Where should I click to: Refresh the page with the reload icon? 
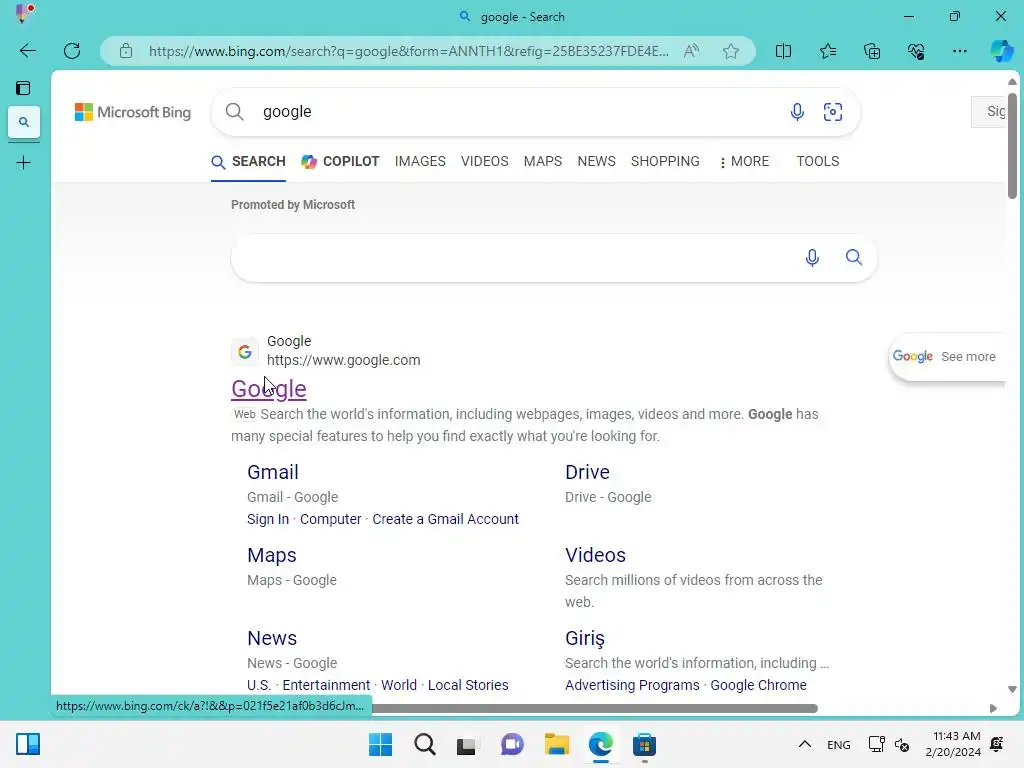pos(72,51)
